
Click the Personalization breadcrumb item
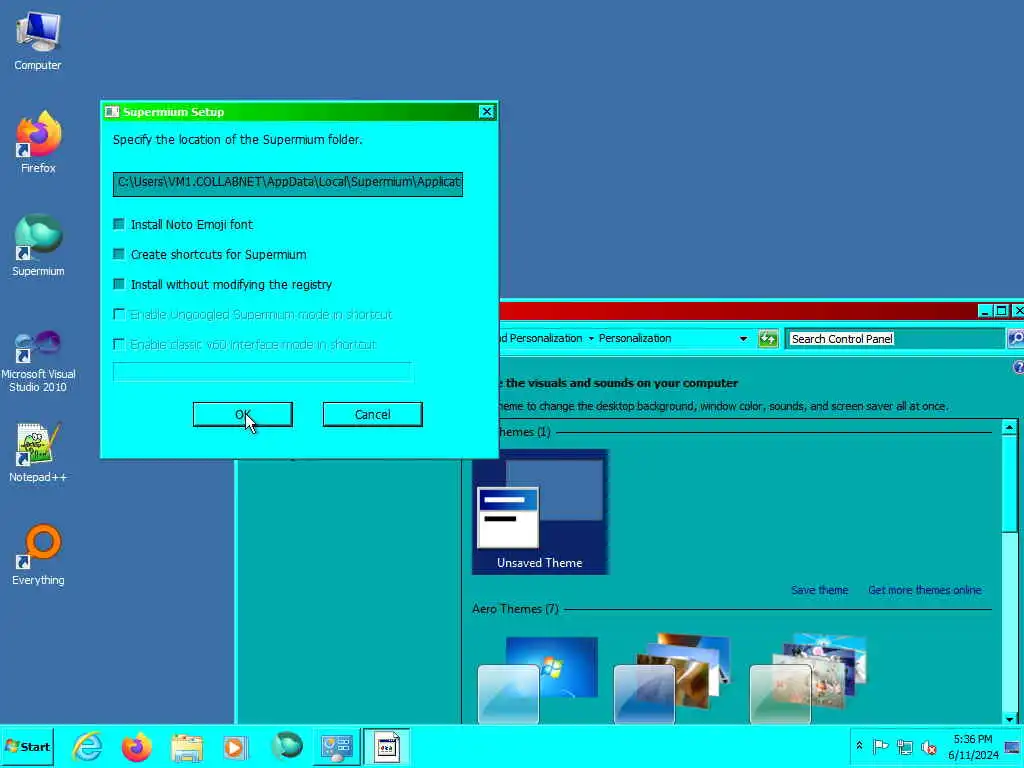pyautogui.click(x=635, y=338)
